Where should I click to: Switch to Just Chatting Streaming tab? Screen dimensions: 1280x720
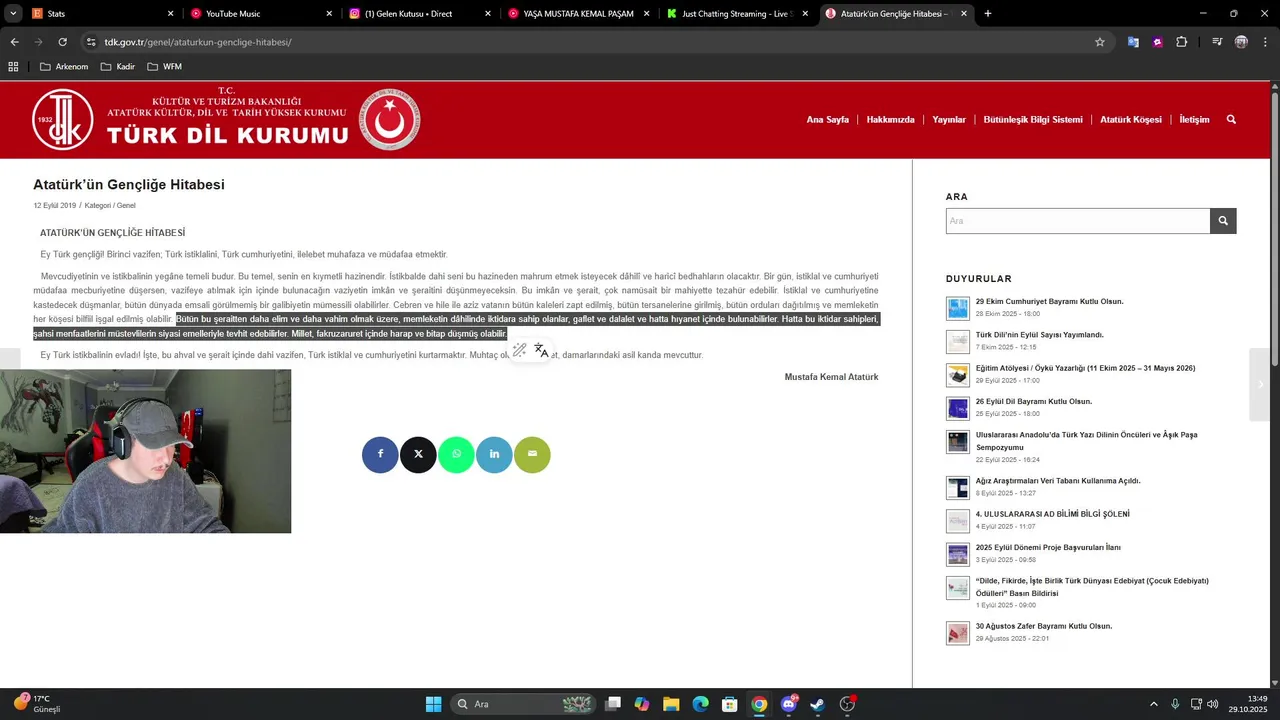click(x=737, y=14)
